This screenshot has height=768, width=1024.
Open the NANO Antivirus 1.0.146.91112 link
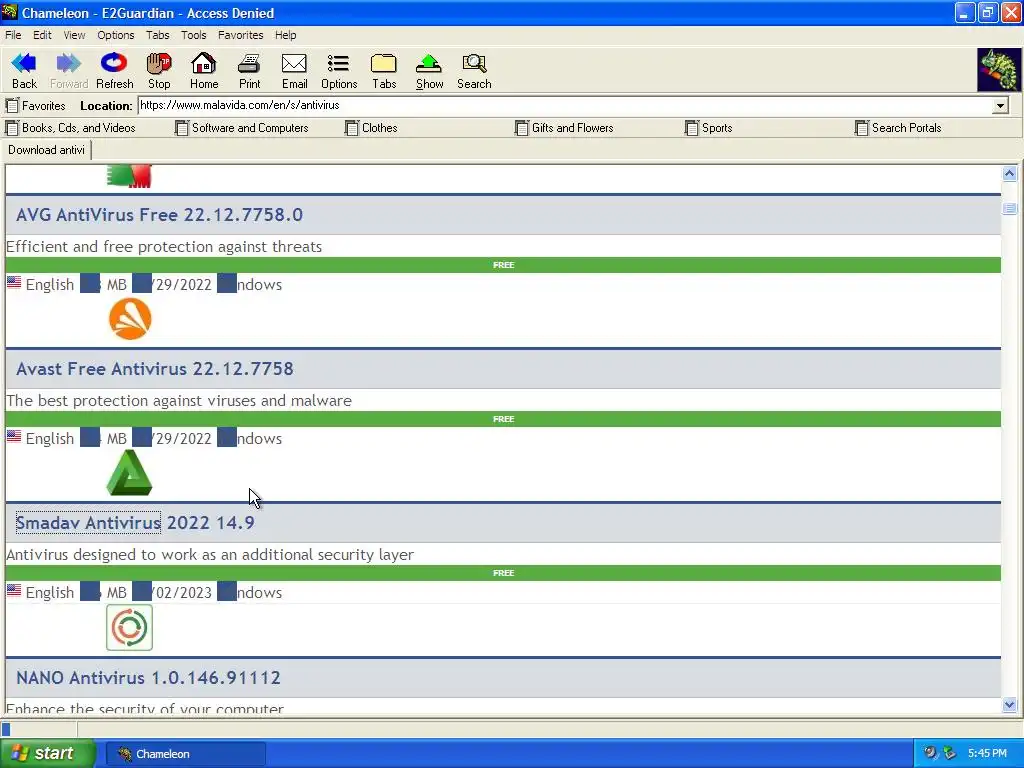tap(148, 678)
